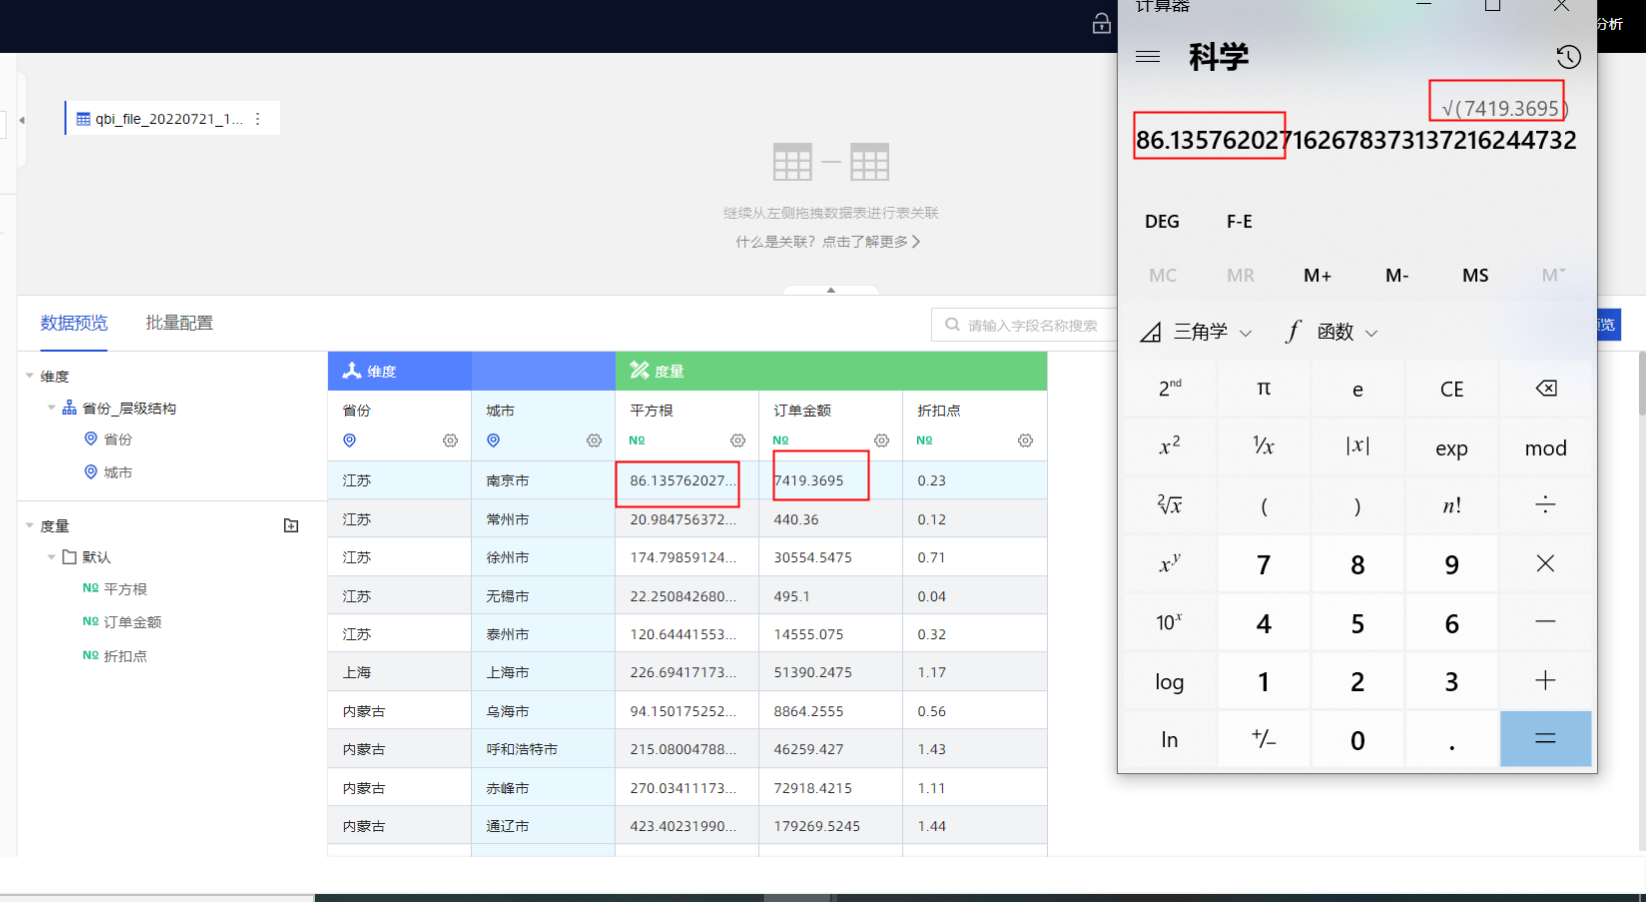Open settings gear for 平方根 column
Screen dimensions: 1646x902
pyautogui.click(x=738, y=441)
